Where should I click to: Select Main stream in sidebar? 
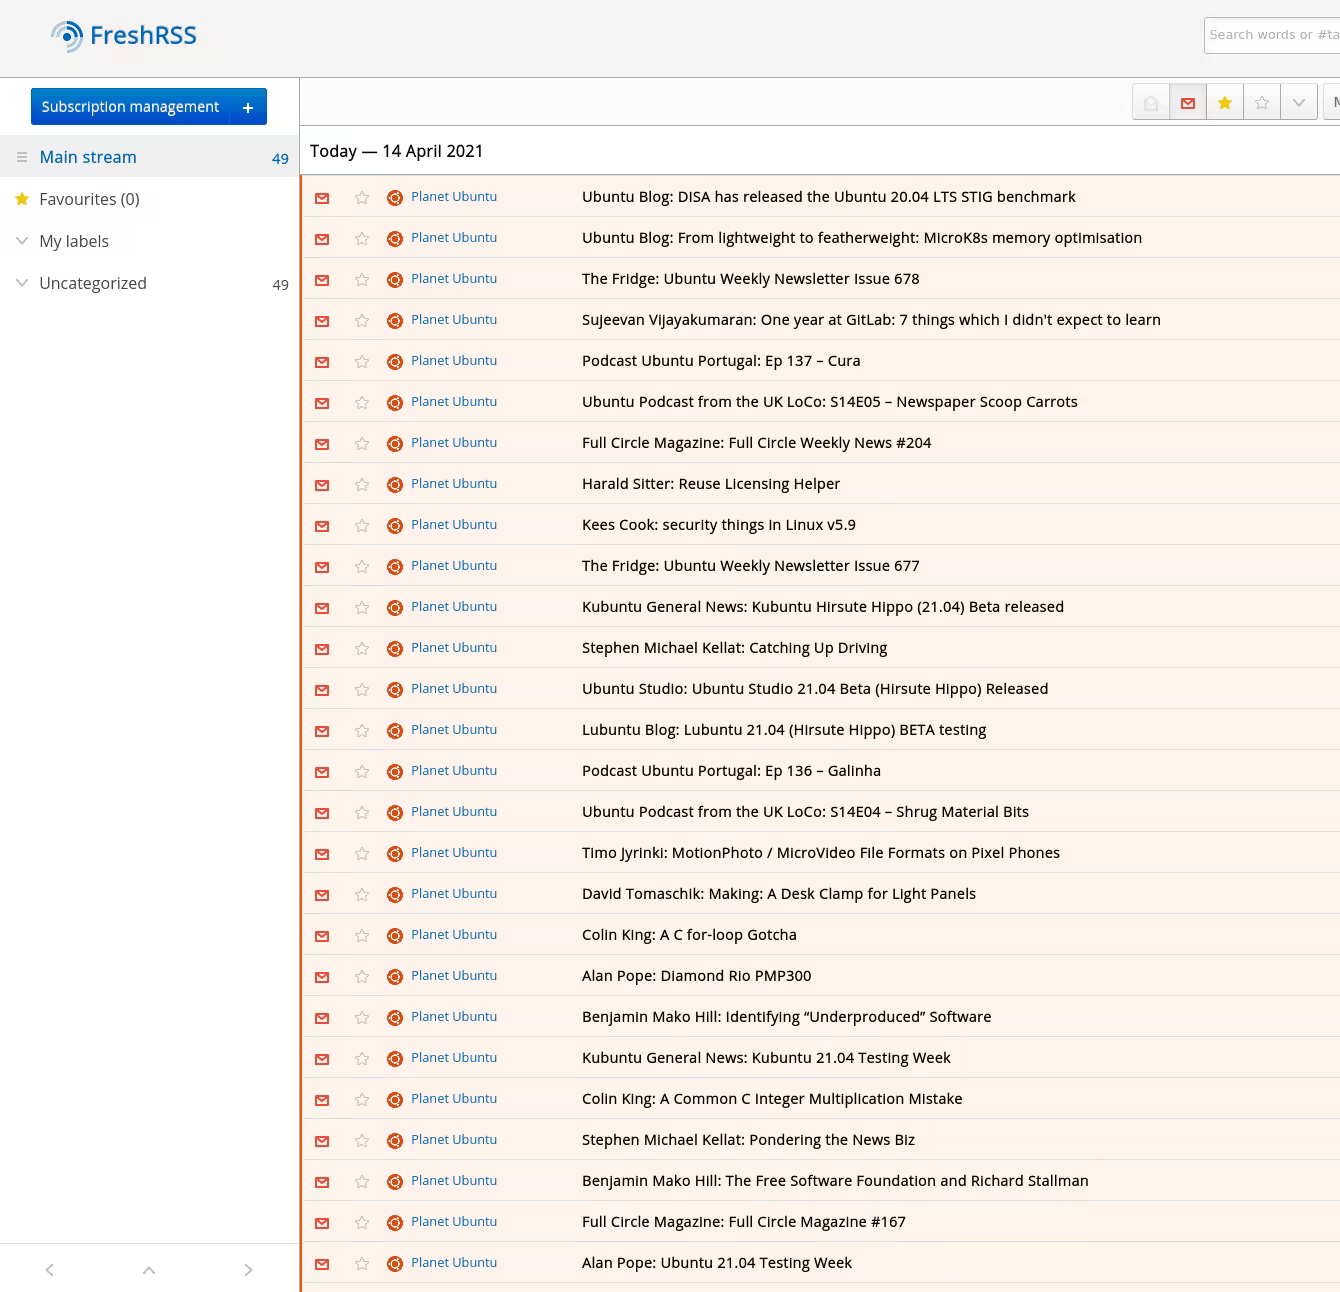pyautogui.click(x=88, y=157)
